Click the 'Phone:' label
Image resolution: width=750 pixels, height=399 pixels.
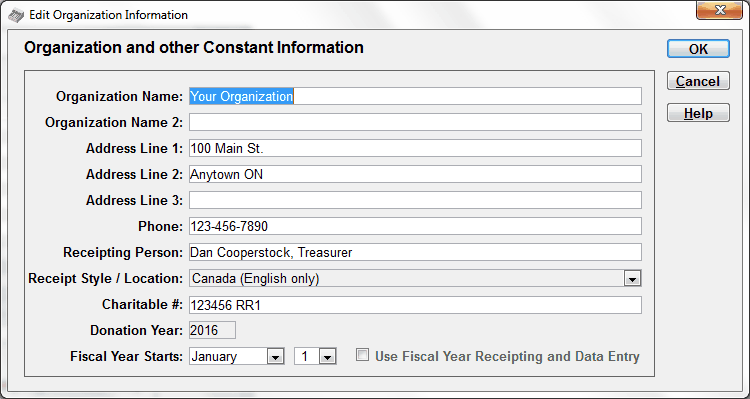pos(161,226)
